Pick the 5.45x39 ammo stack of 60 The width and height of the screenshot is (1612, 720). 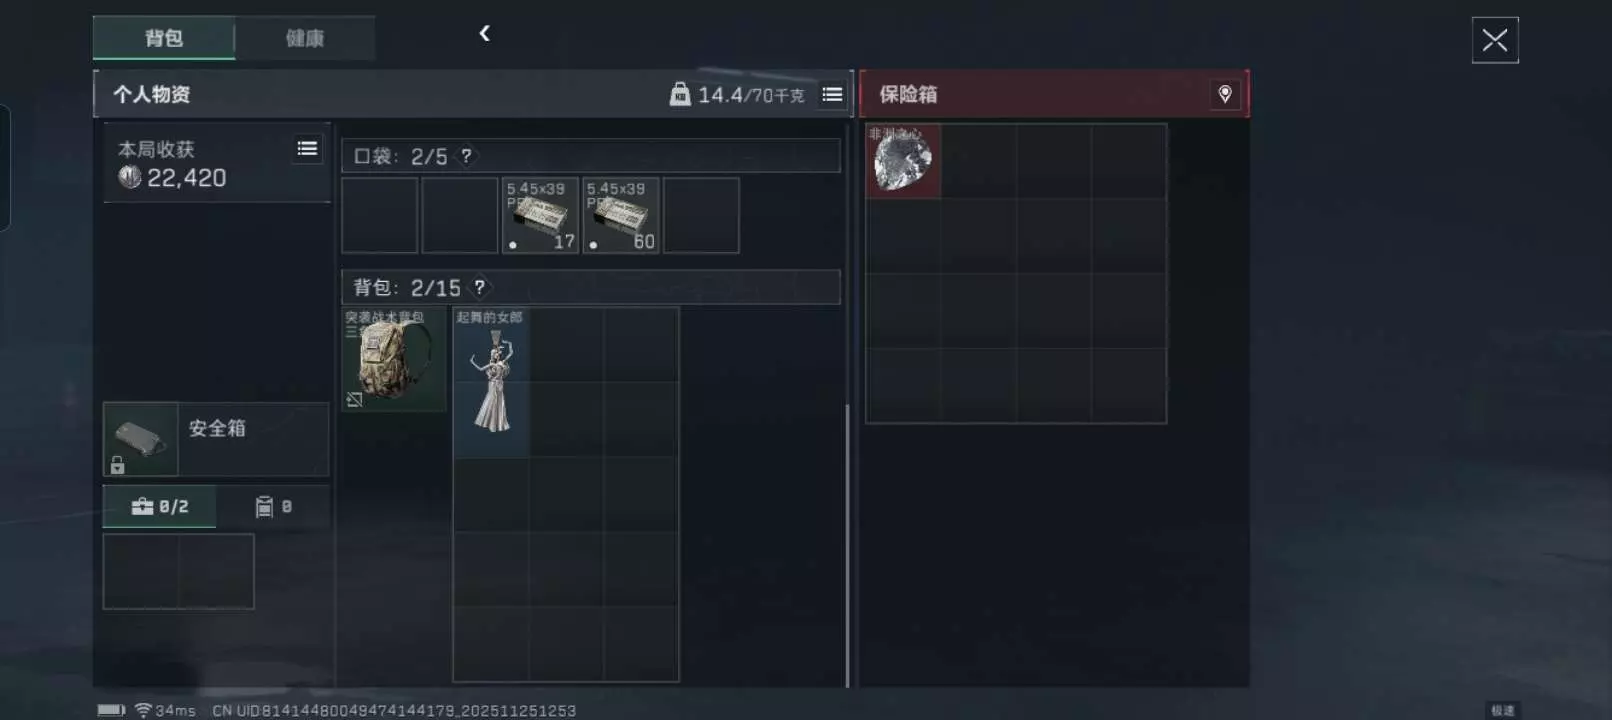point(620,215)
